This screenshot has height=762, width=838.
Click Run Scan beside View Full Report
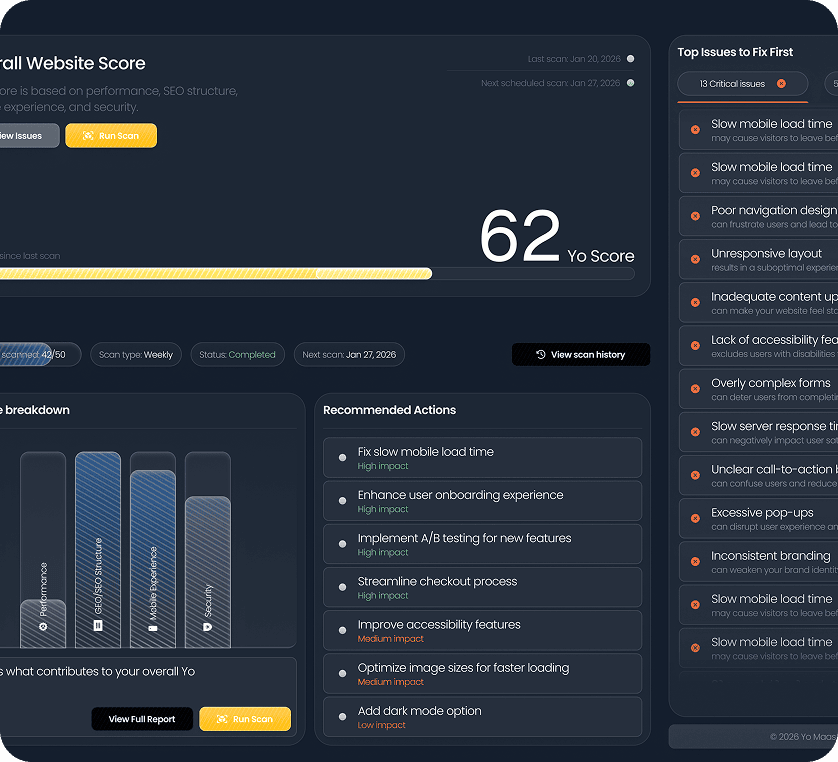pos(245,719)
